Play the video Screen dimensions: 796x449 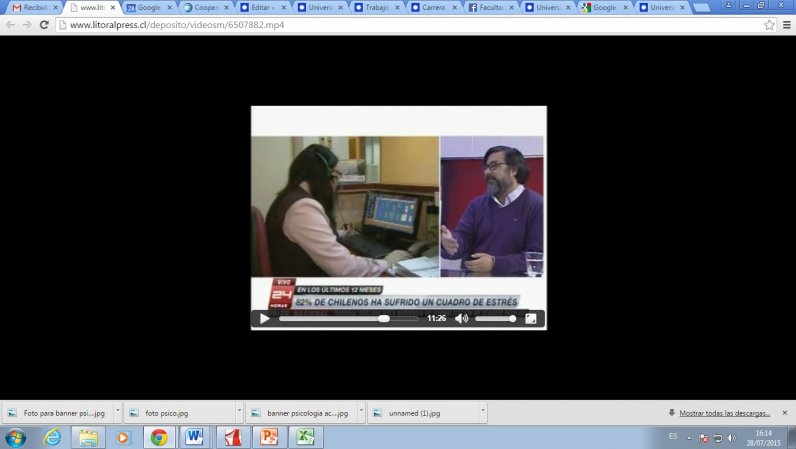pos(264,319)
